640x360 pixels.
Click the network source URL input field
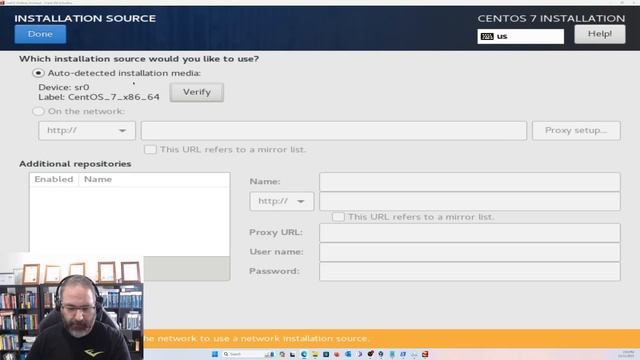pos(334,131)
